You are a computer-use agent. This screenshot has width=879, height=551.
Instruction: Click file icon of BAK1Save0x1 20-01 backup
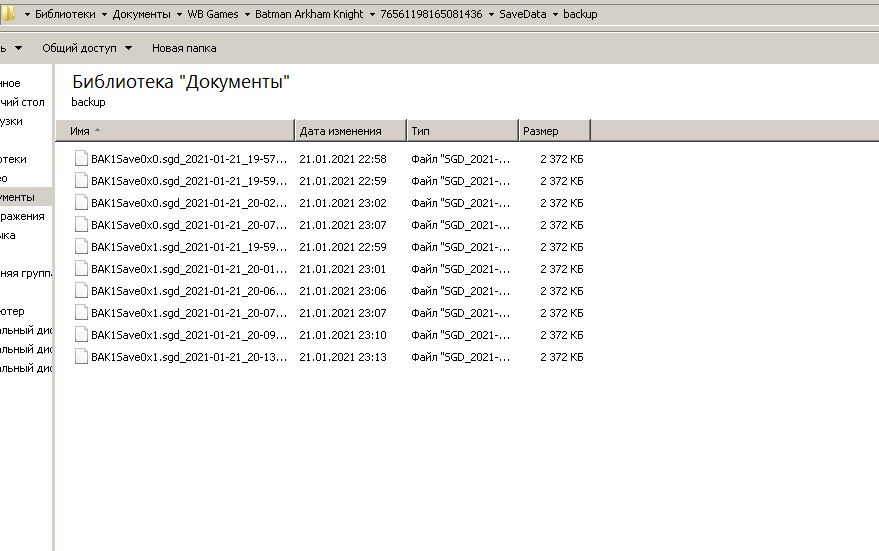[81, 268]
